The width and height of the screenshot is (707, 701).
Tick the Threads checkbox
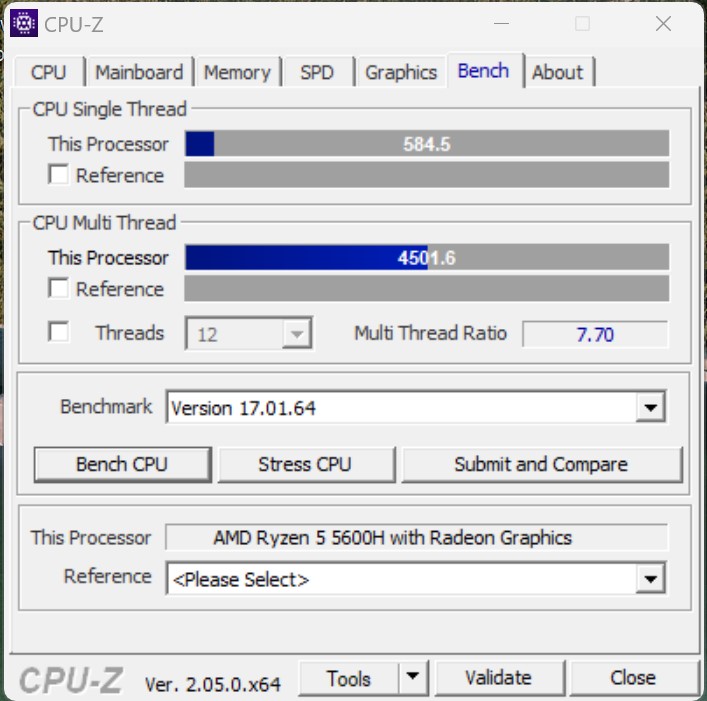coord(59,332)
